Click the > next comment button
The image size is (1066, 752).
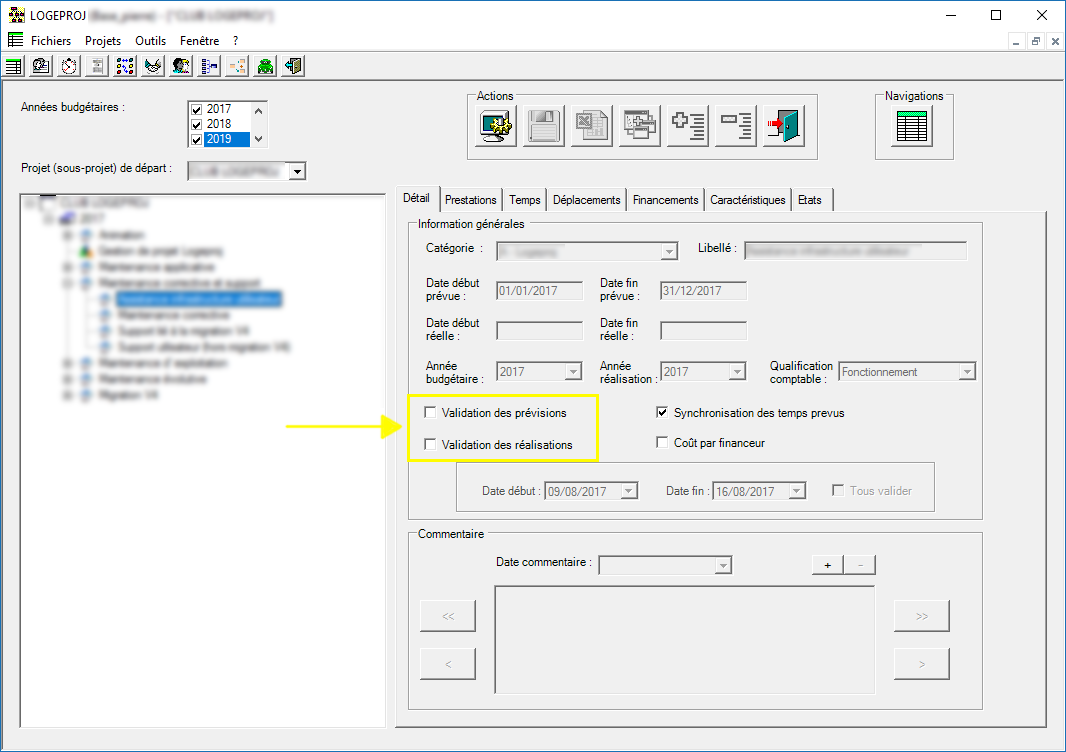(x=922, y=664)
